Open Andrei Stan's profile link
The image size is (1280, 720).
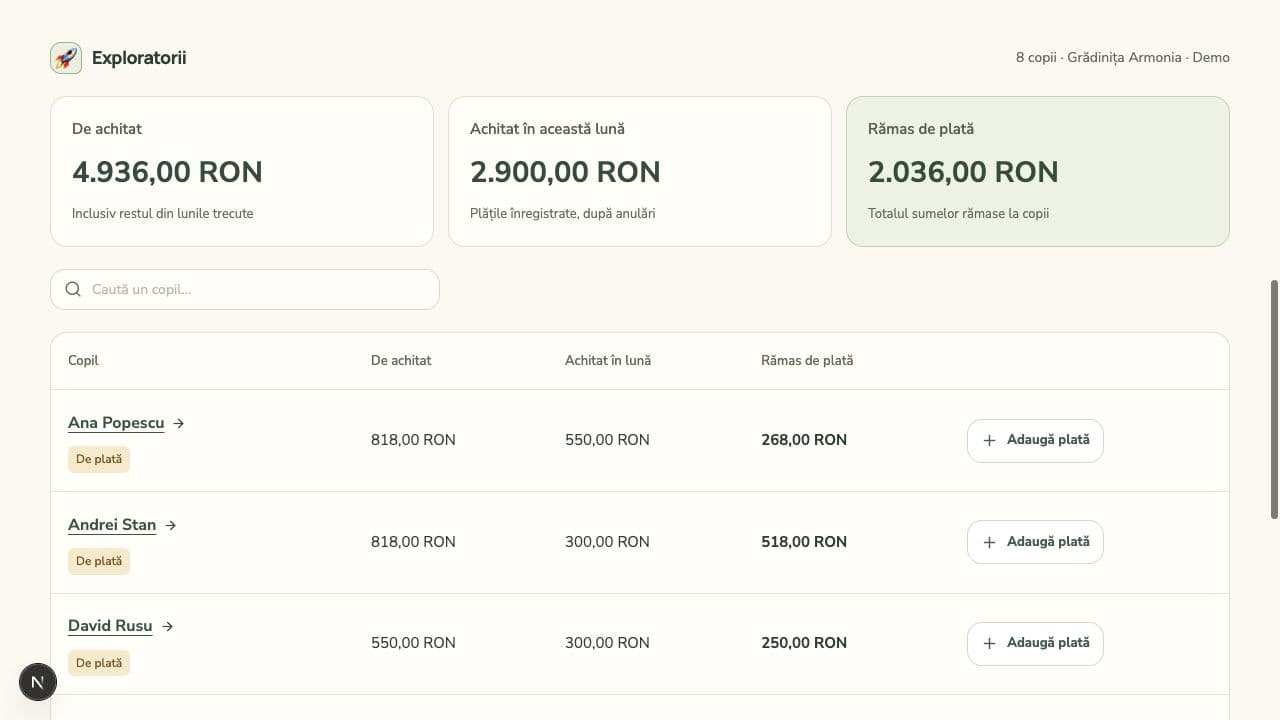(x=112, y=525)
